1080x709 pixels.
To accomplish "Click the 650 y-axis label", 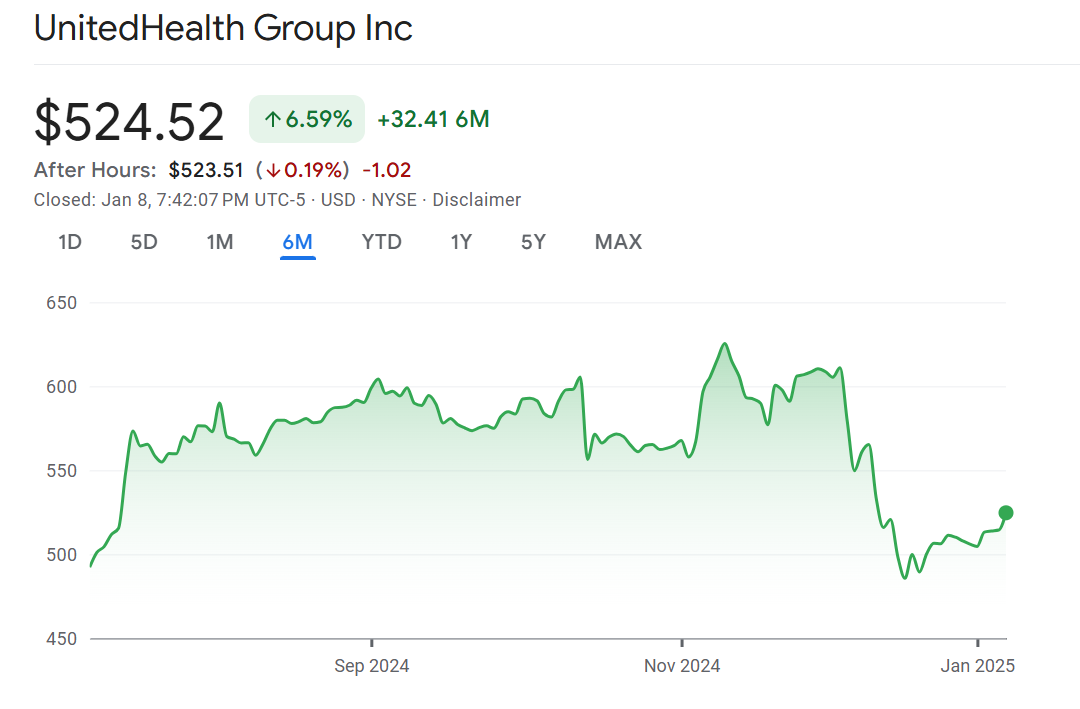I will point(62,302).
